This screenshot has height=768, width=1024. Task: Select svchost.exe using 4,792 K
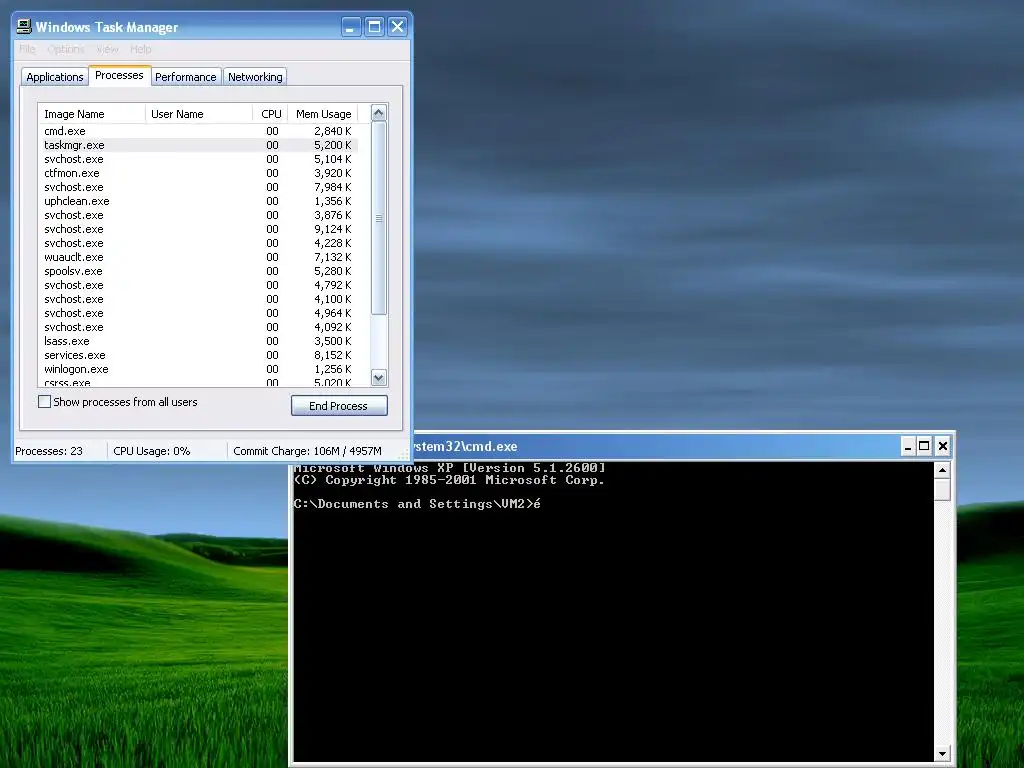(x=199, y=285)
